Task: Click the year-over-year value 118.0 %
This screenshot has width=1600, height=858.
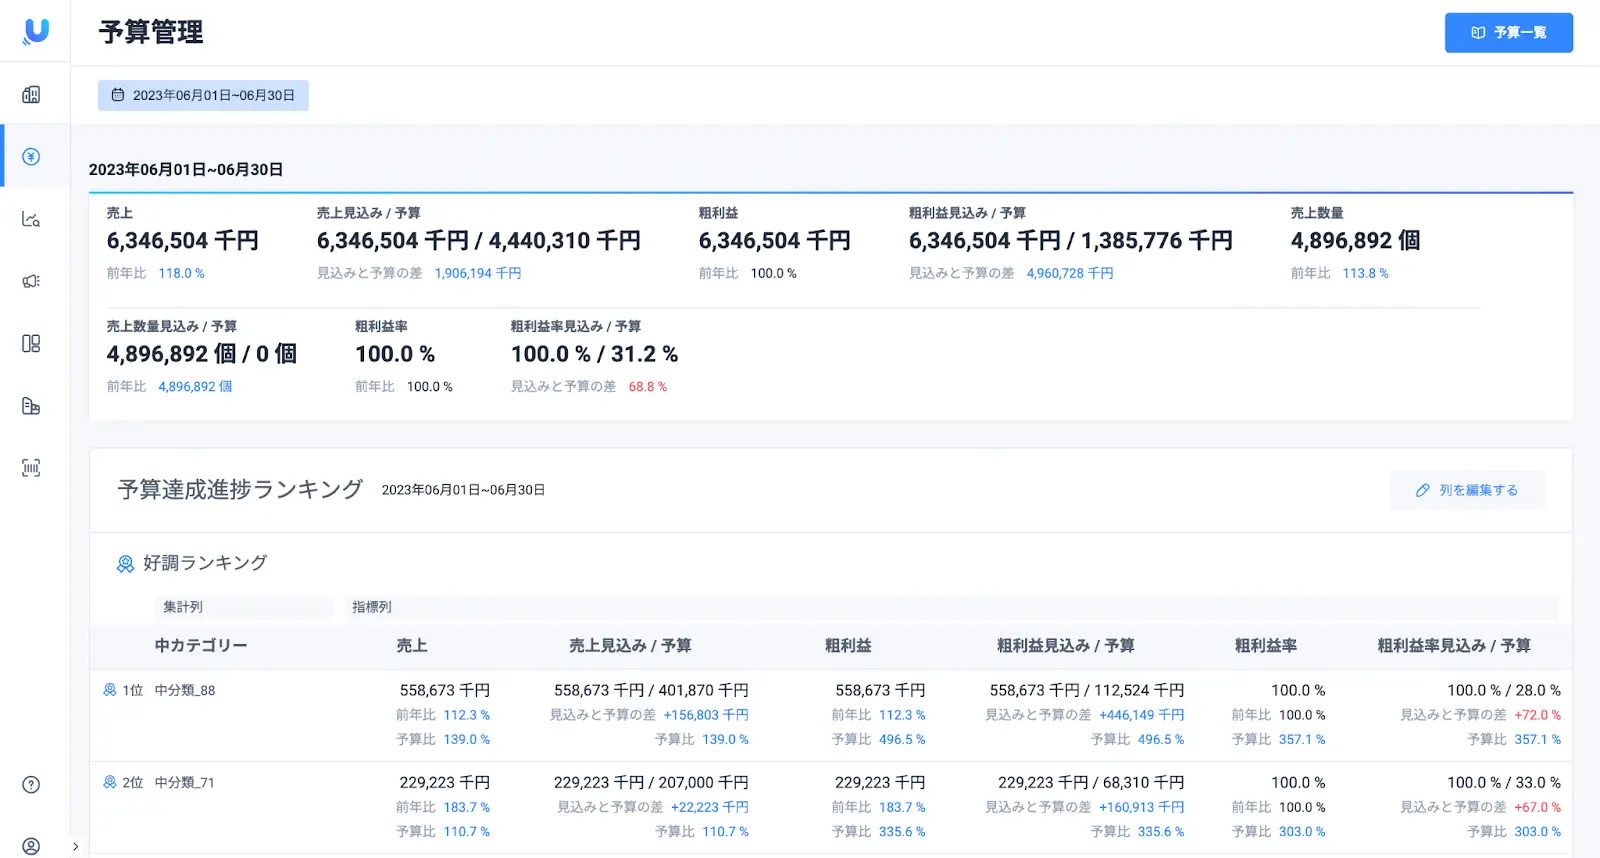Action: (181, 273)
